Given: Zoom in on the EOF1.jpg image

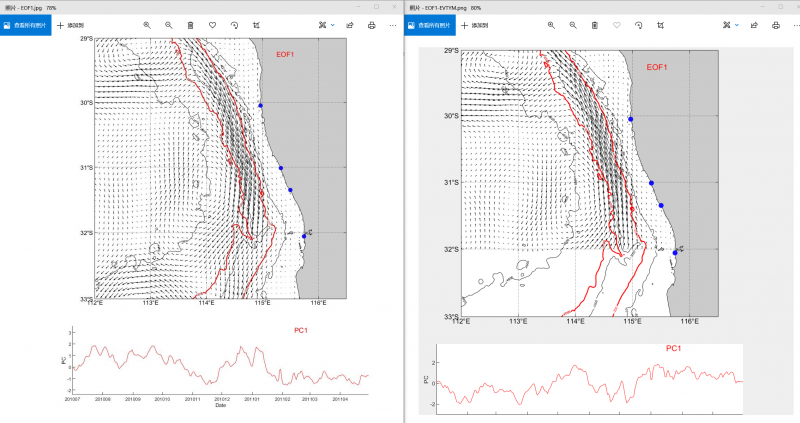Looking at the screenshot, I should pyautogui.click(x=147, y=24).
